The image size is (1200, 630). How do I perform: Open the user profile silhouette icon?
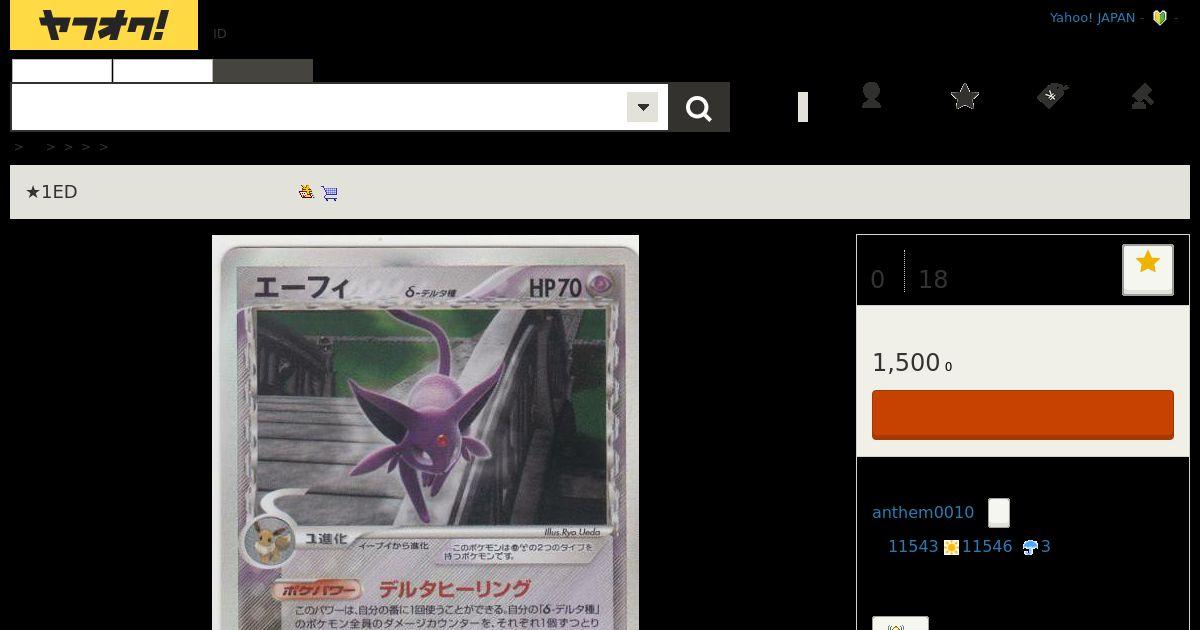(x=871, y=96)
